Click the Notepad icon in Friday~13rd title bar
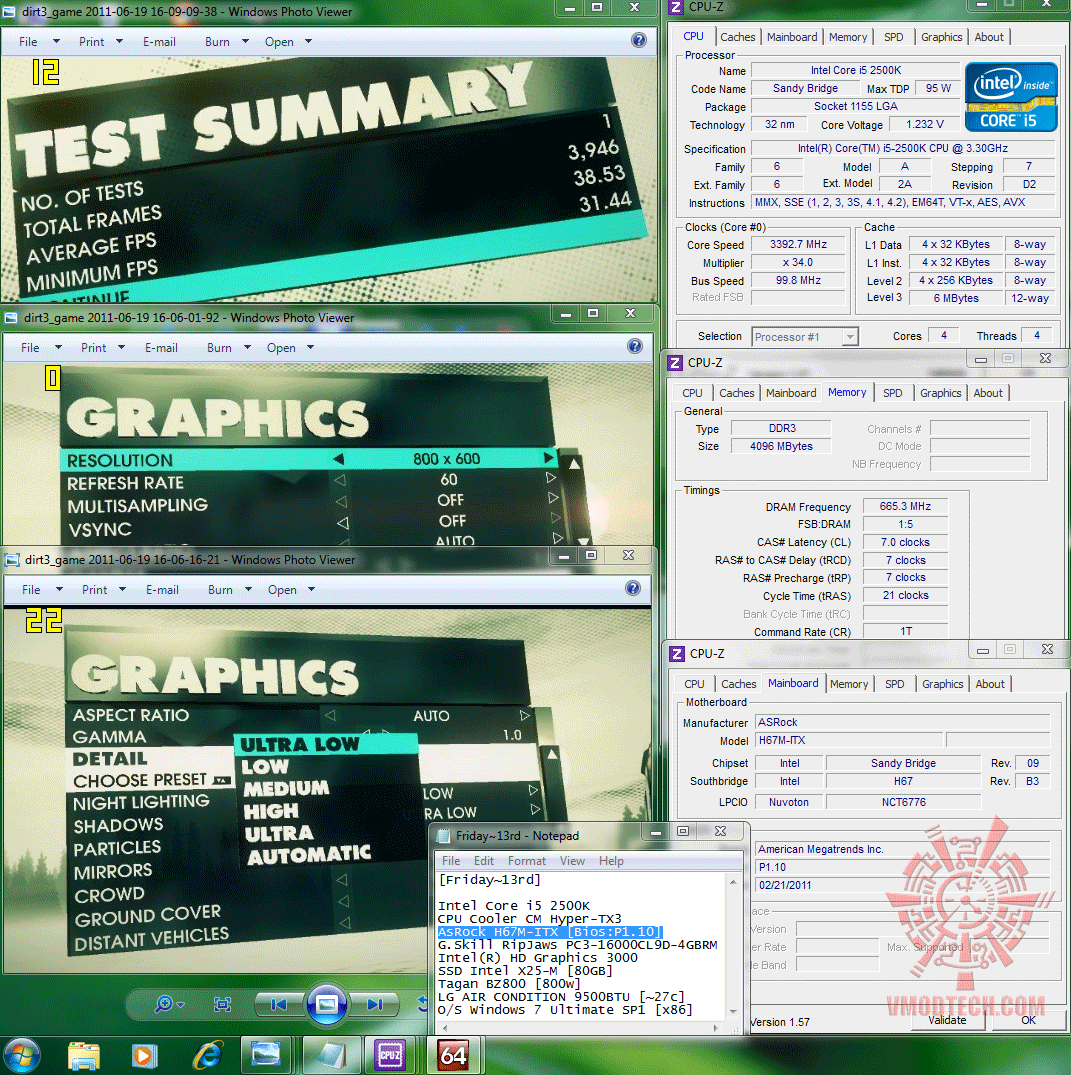1071x1075 pixels. pyautogui.click(x=444, y=836)
